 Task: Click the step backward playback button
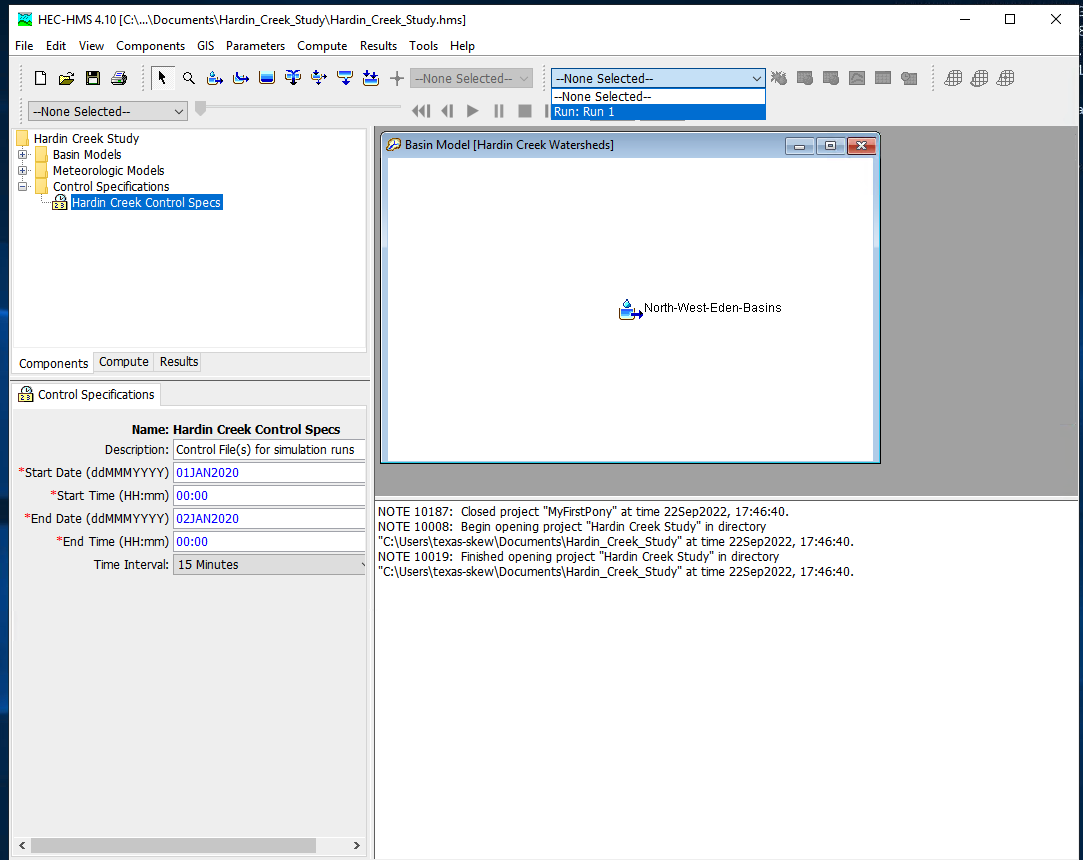tap(448, 111)
